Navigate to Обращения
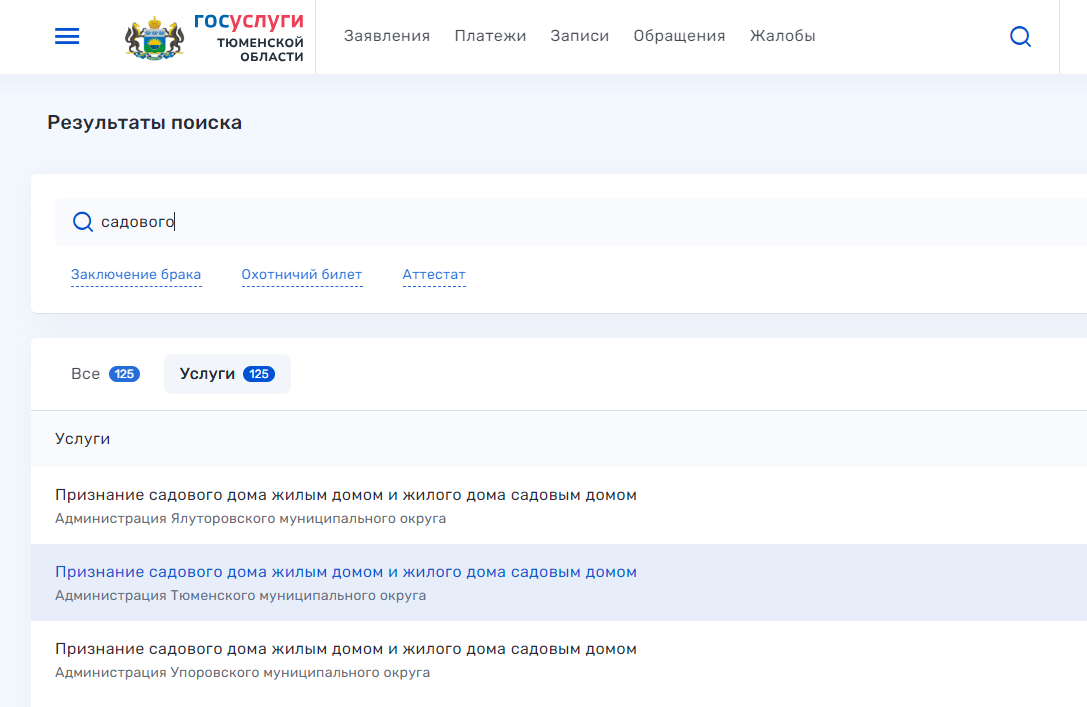Viewport: 1087px width, 707px height. point(679,36)
